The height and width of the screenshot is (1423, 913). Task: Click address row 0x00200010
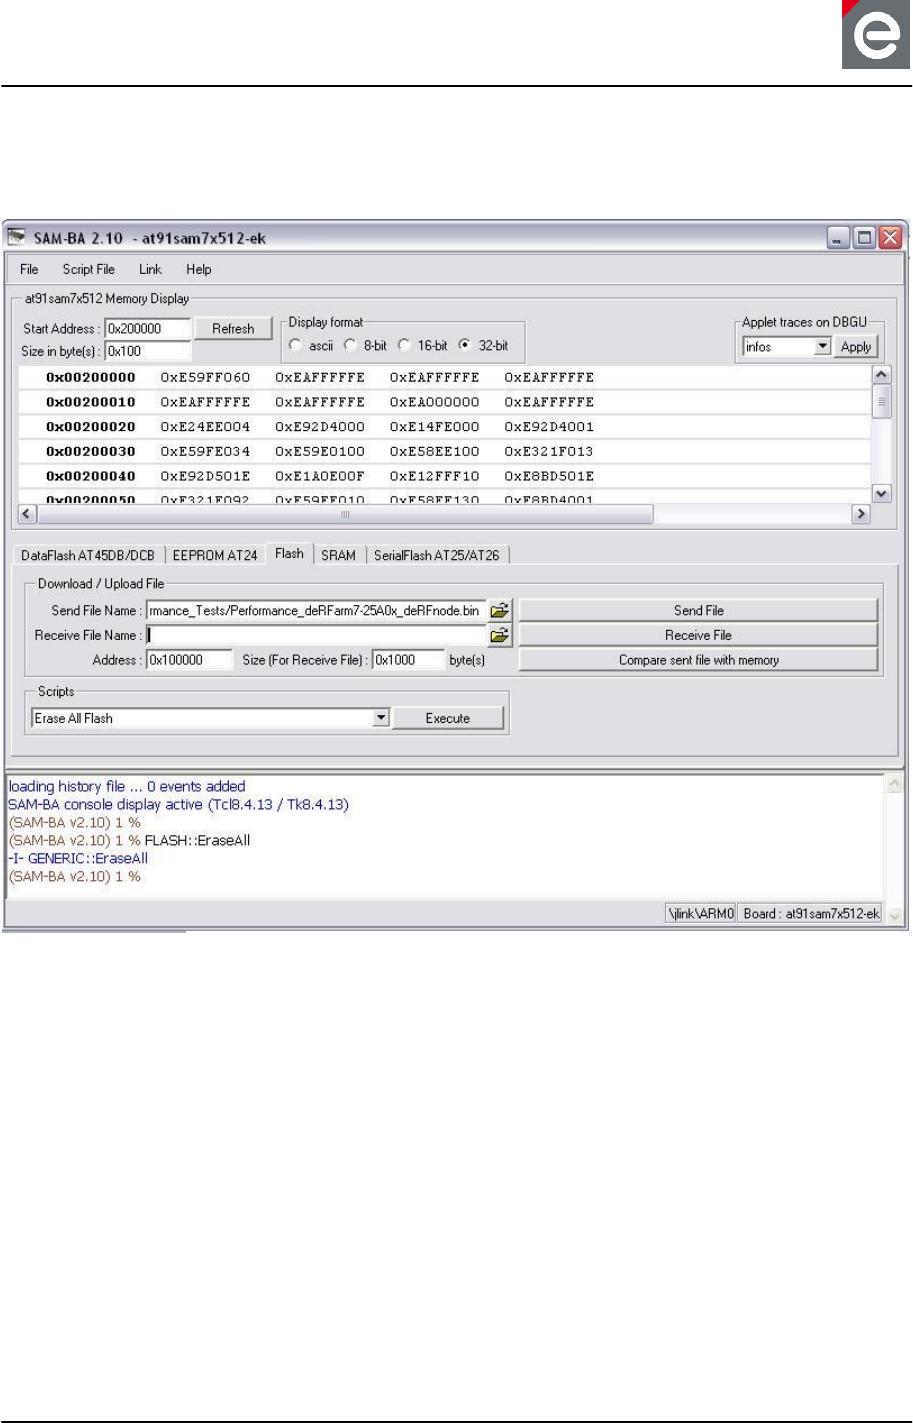[91, 402]
